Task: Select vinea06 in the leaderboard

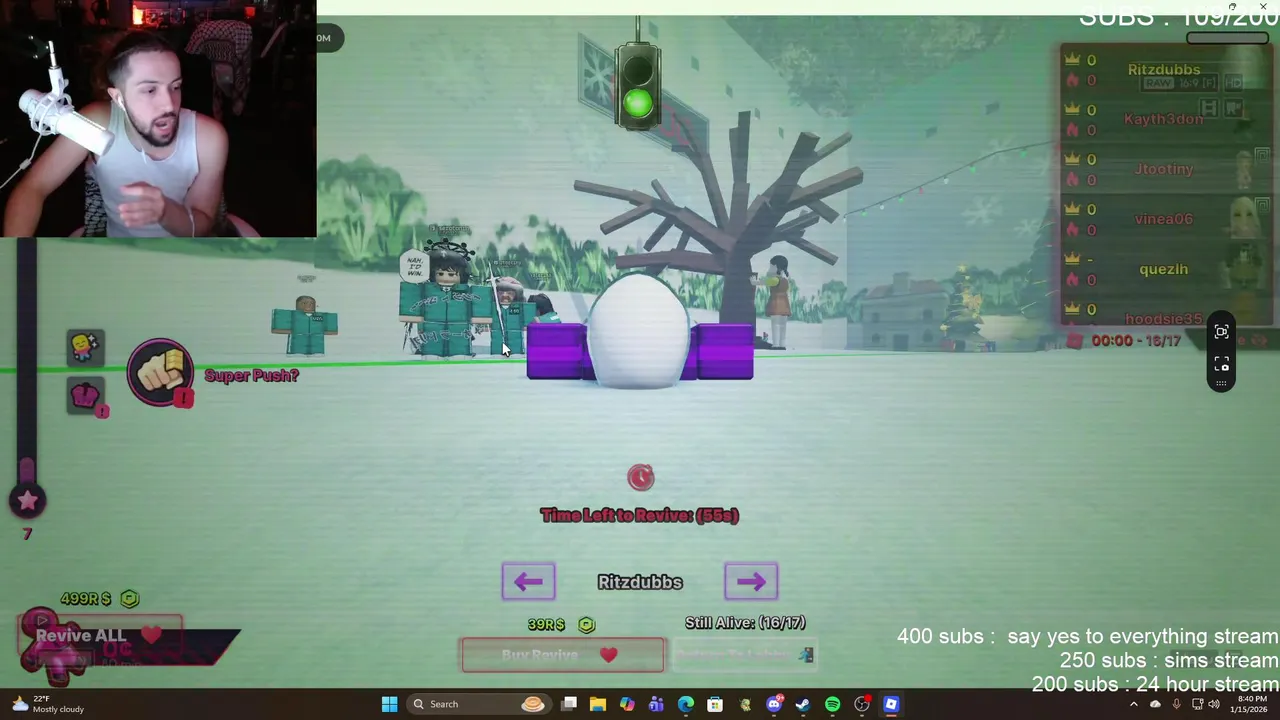Action: pyautogui.click(x=1164, y=219)
